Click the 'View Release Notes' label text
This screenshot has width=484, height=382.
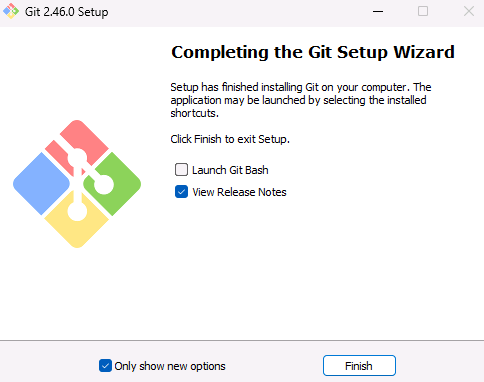[239, 192]
